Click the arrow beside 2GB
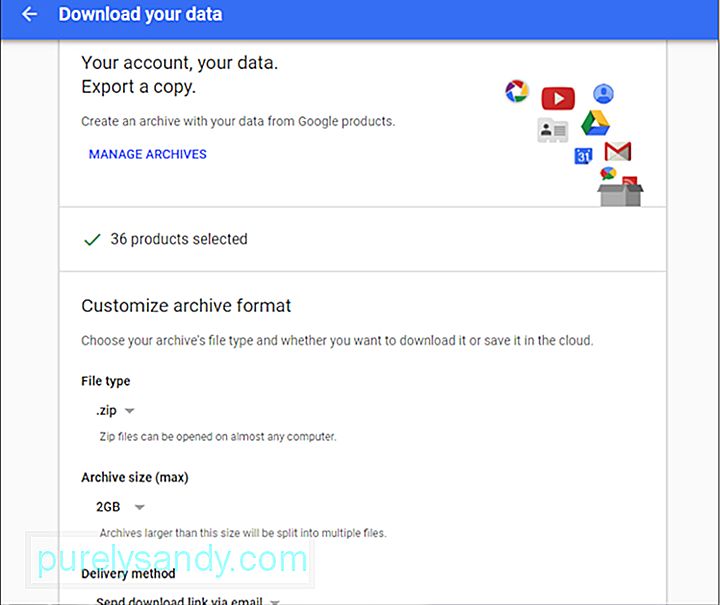Image resolution: width=720 pixels, height=605 pixels. [x=139, y=507]
